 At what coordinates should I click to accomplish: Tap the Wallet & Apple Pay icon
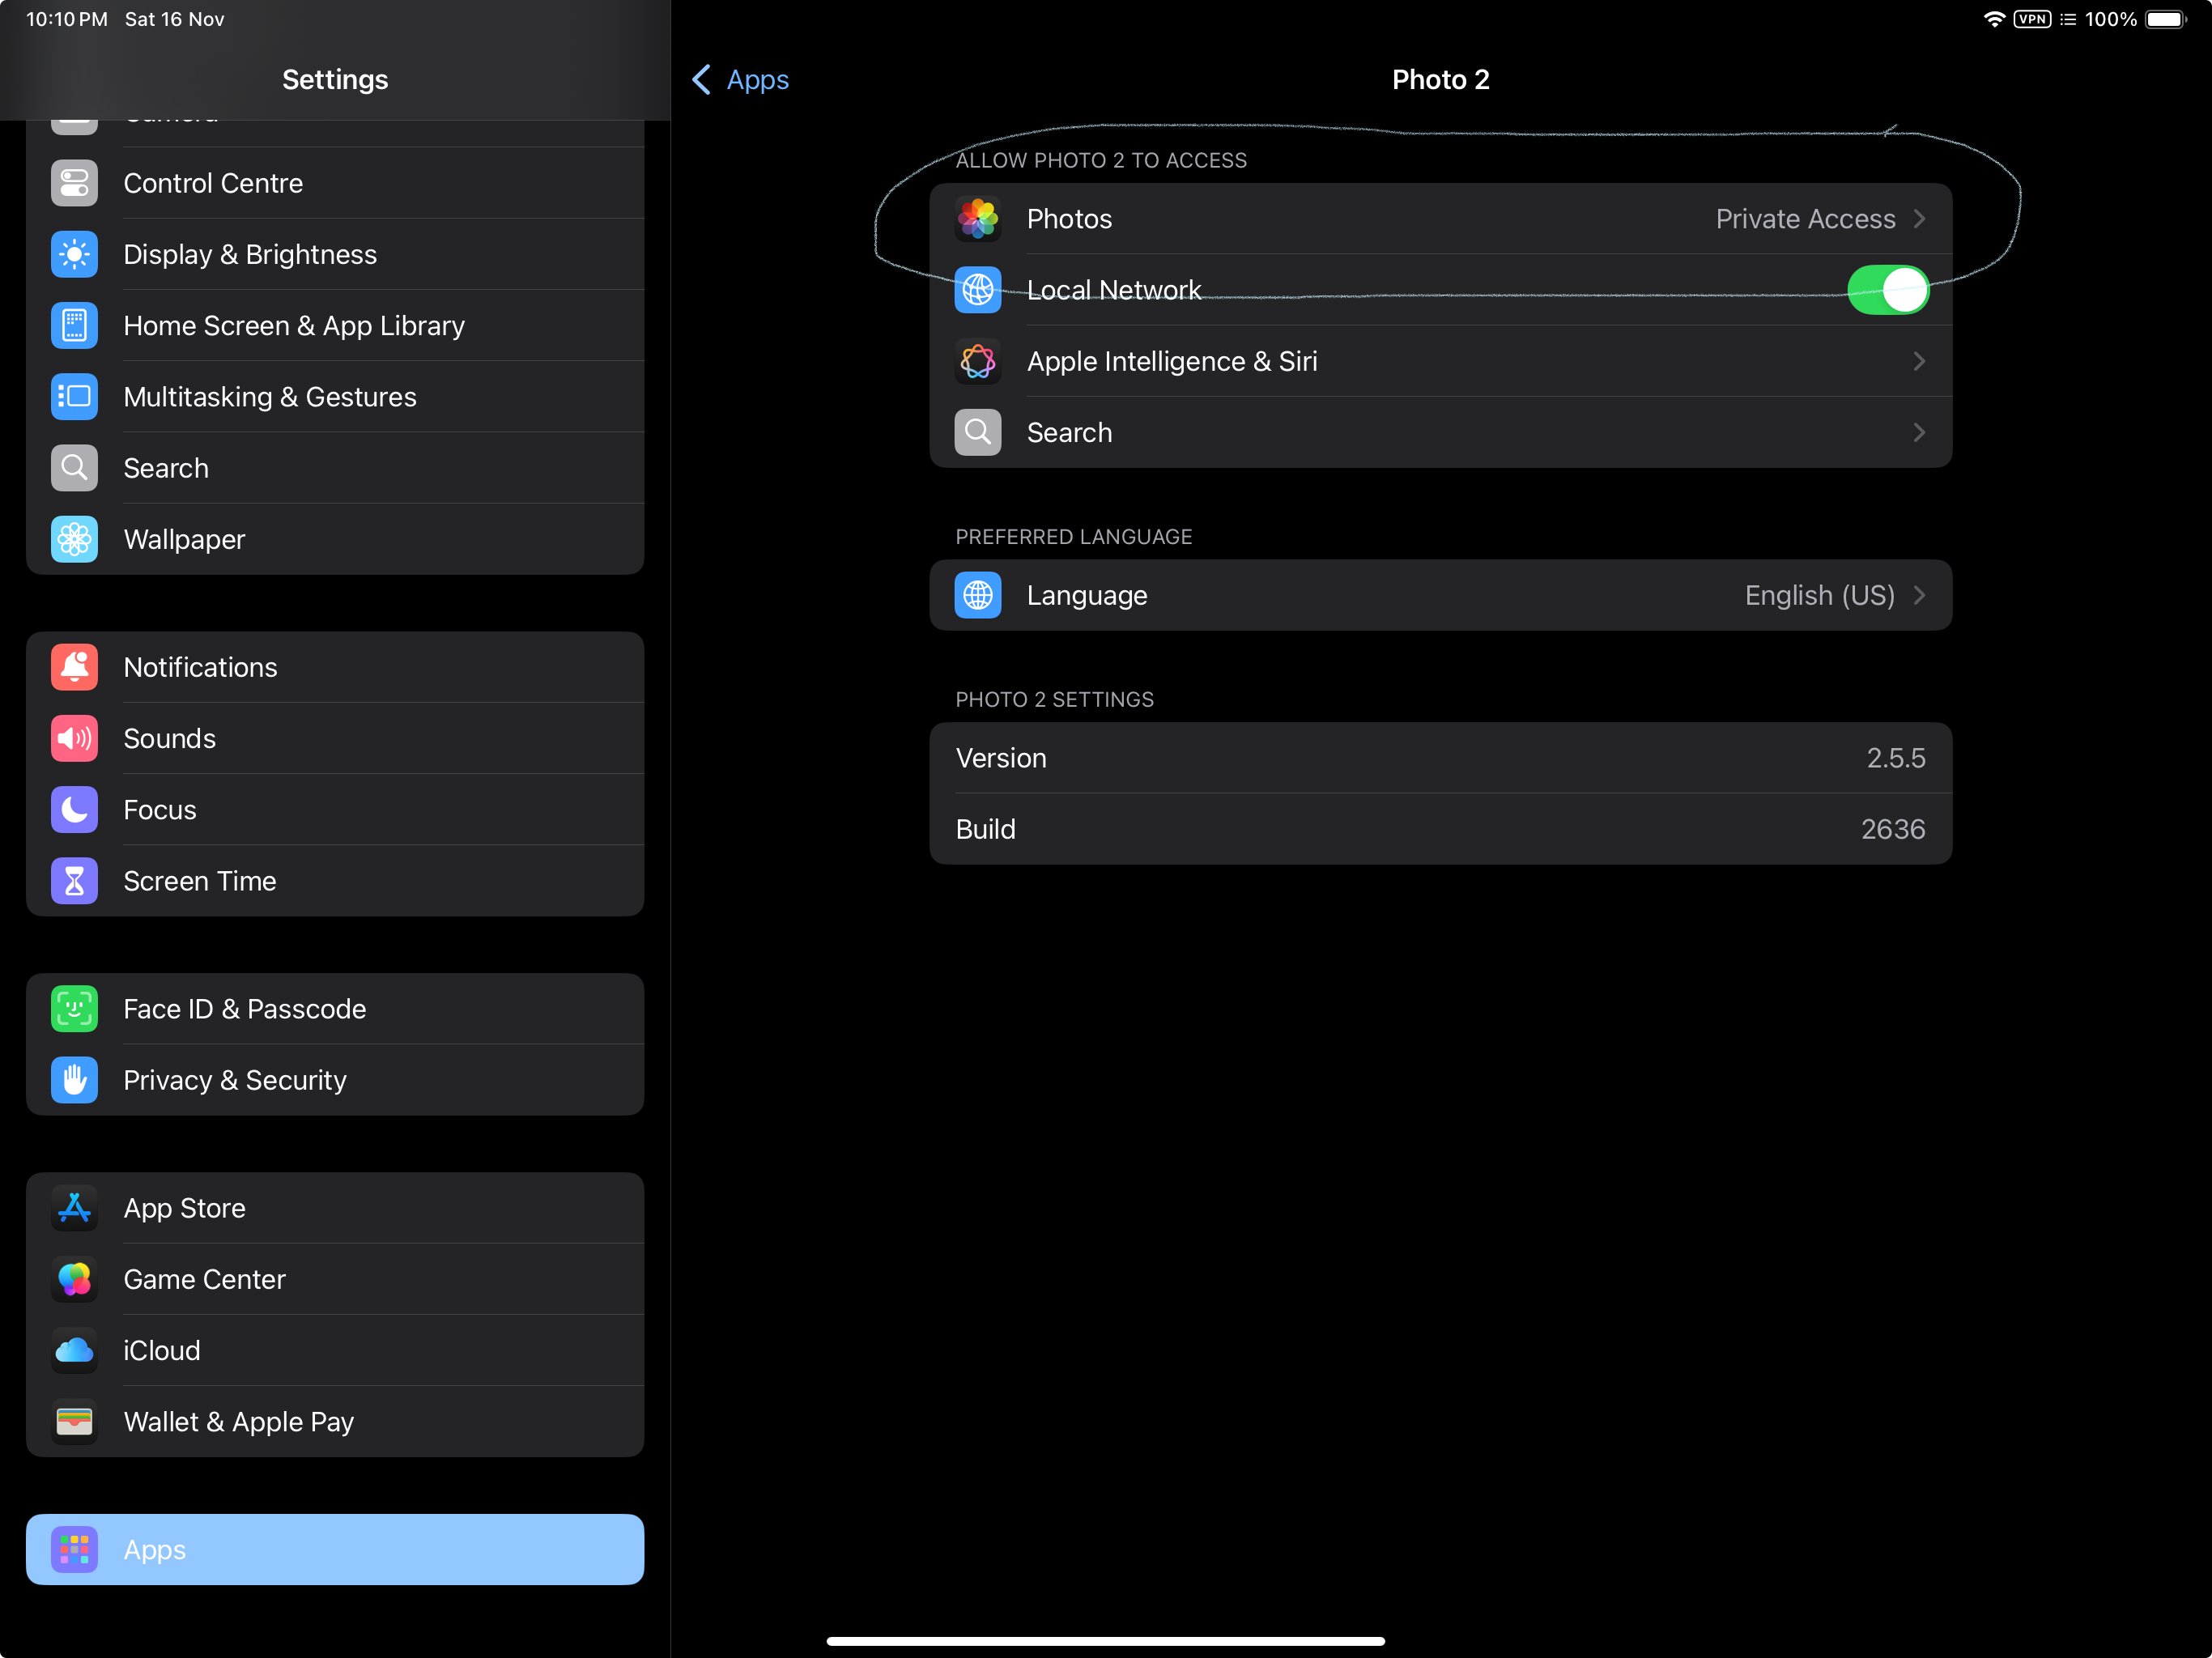(x=74, y=1421)
